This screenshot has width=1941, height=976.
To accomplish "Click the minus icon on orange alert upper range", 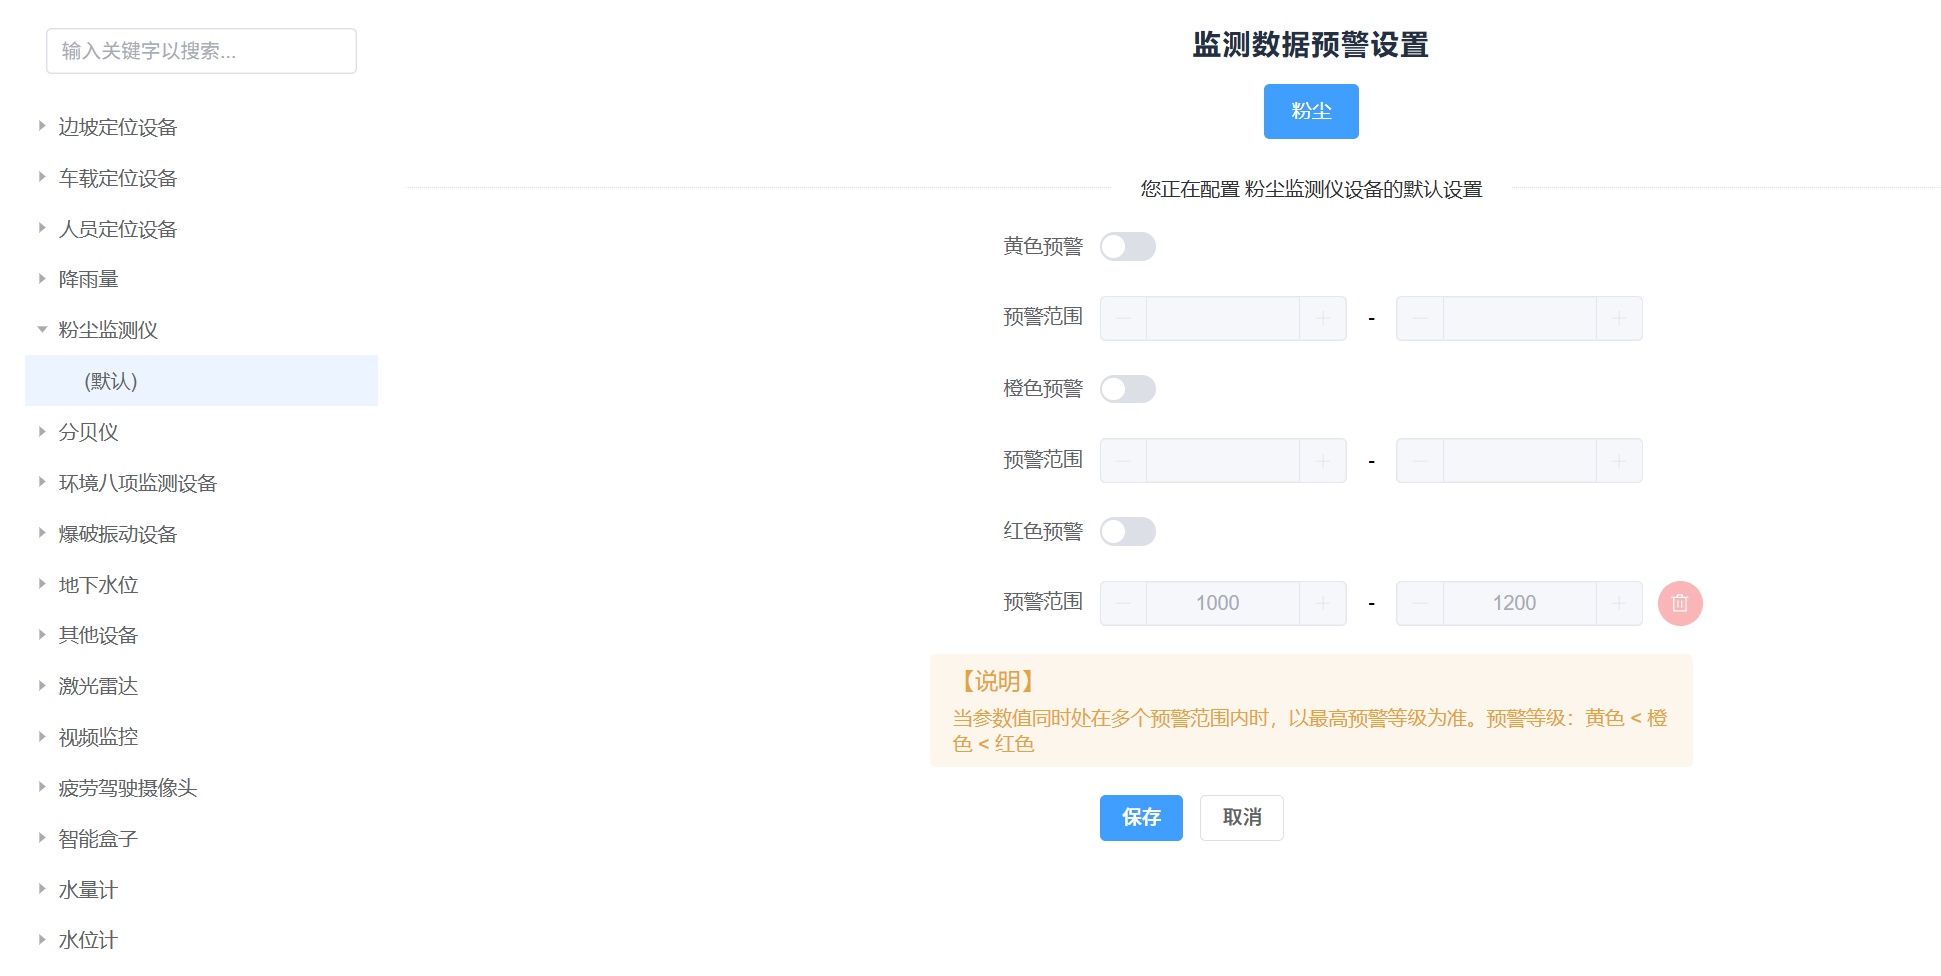I will [x=1419, y=460].
